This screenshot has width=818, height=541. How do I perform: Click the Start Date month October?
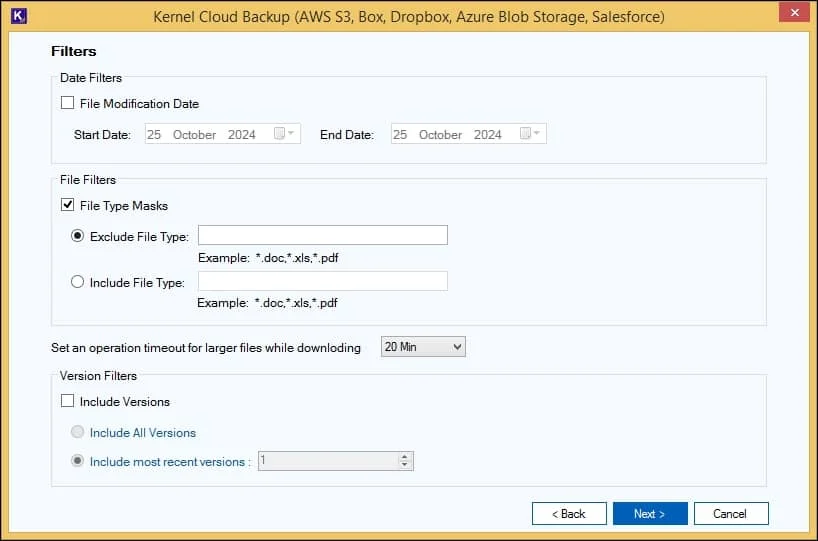point(194,135)
